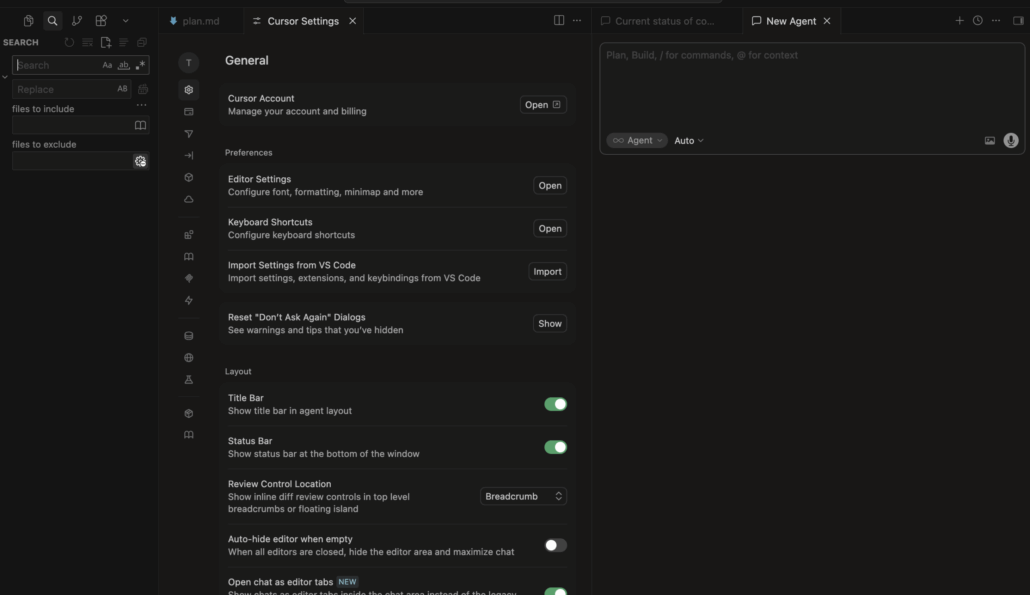Toggle Match Case in search box
This screenshot has width=1030, height=595.
(107, 65)
